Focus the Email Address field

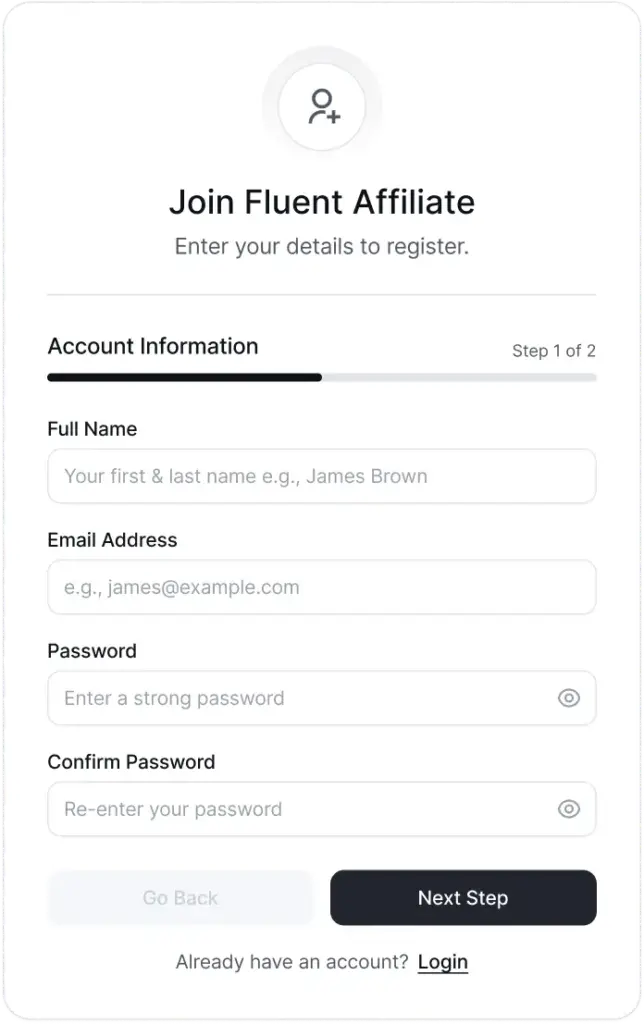[x=322, y=587]
